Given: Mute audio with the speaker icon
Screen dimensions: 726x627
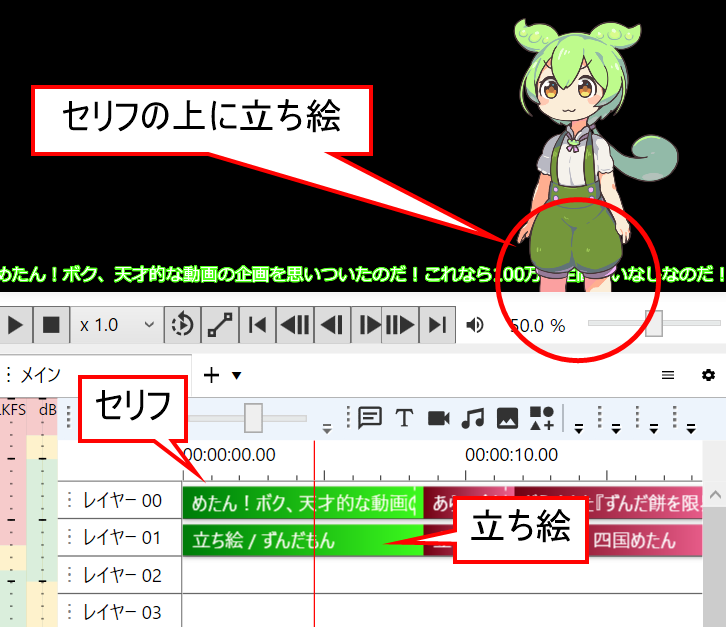Looking at the screenshot, I should pyautogui.click(x=476, y=325).
